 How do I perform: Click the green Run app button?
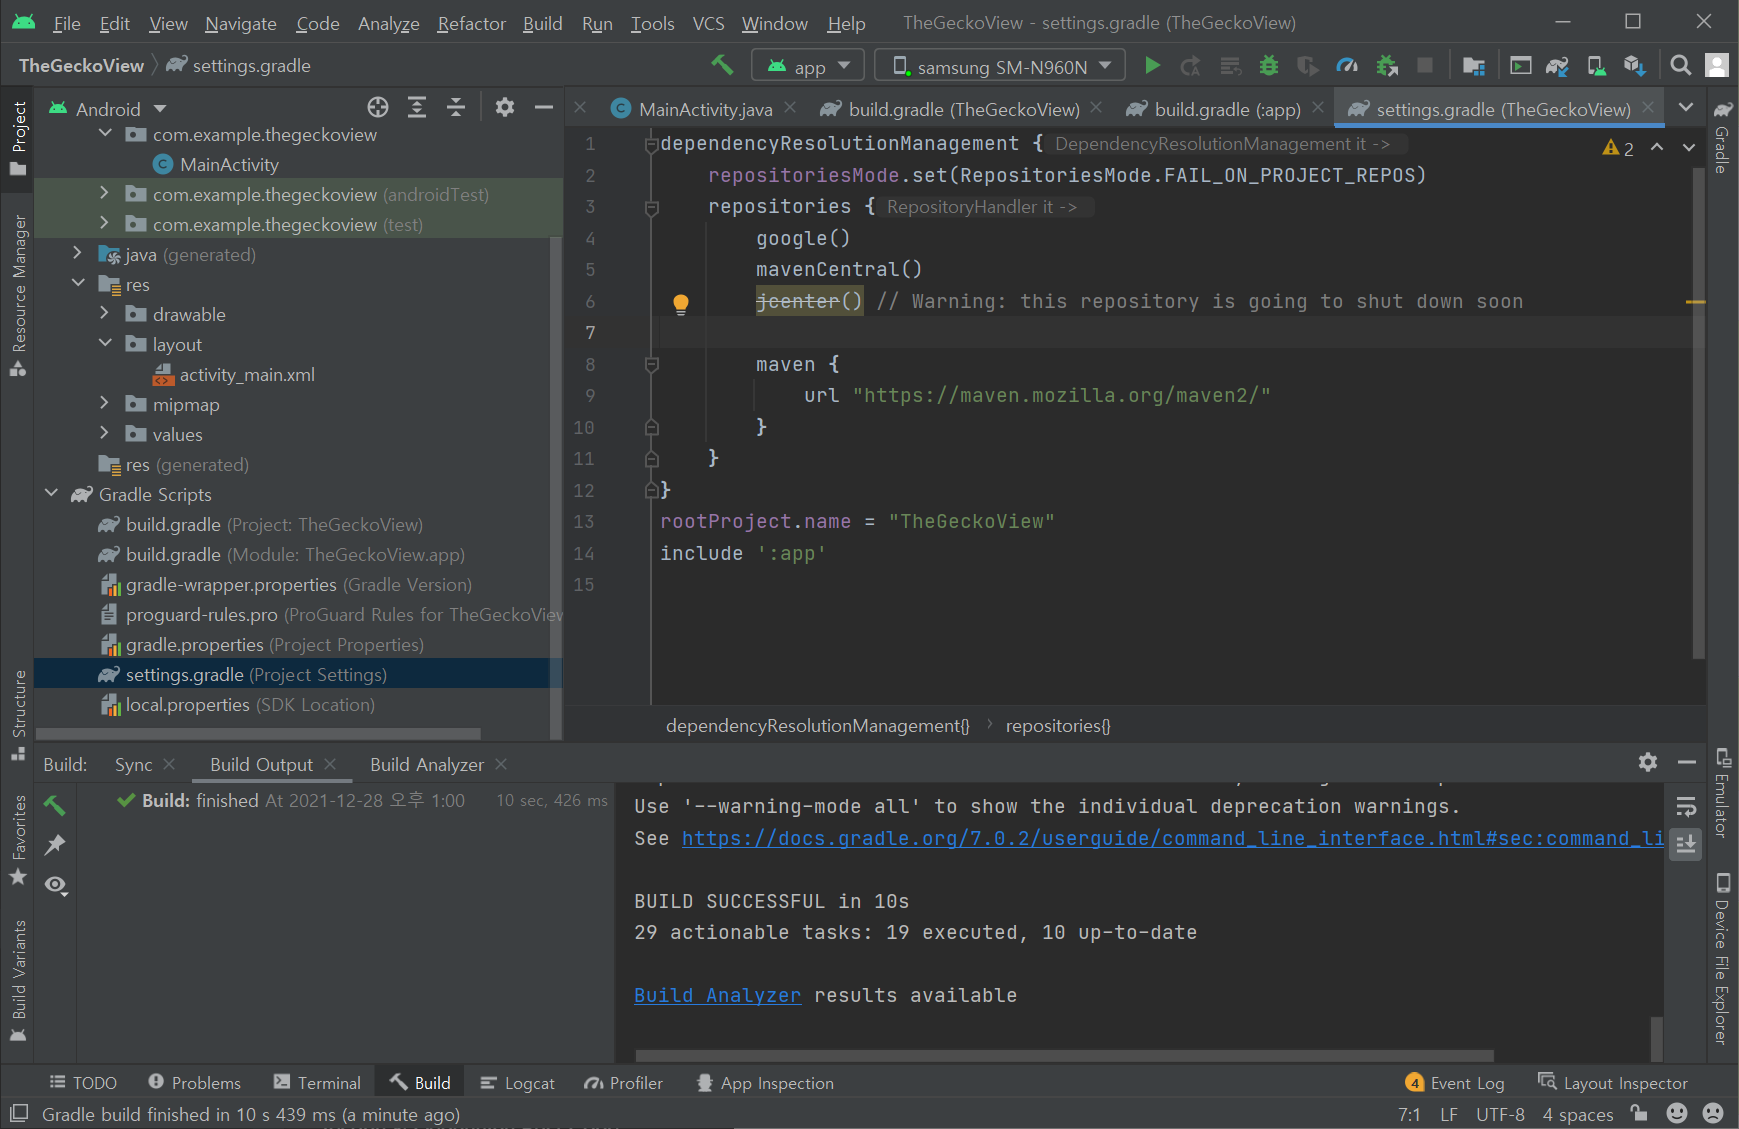click(x=1152, y=66)
